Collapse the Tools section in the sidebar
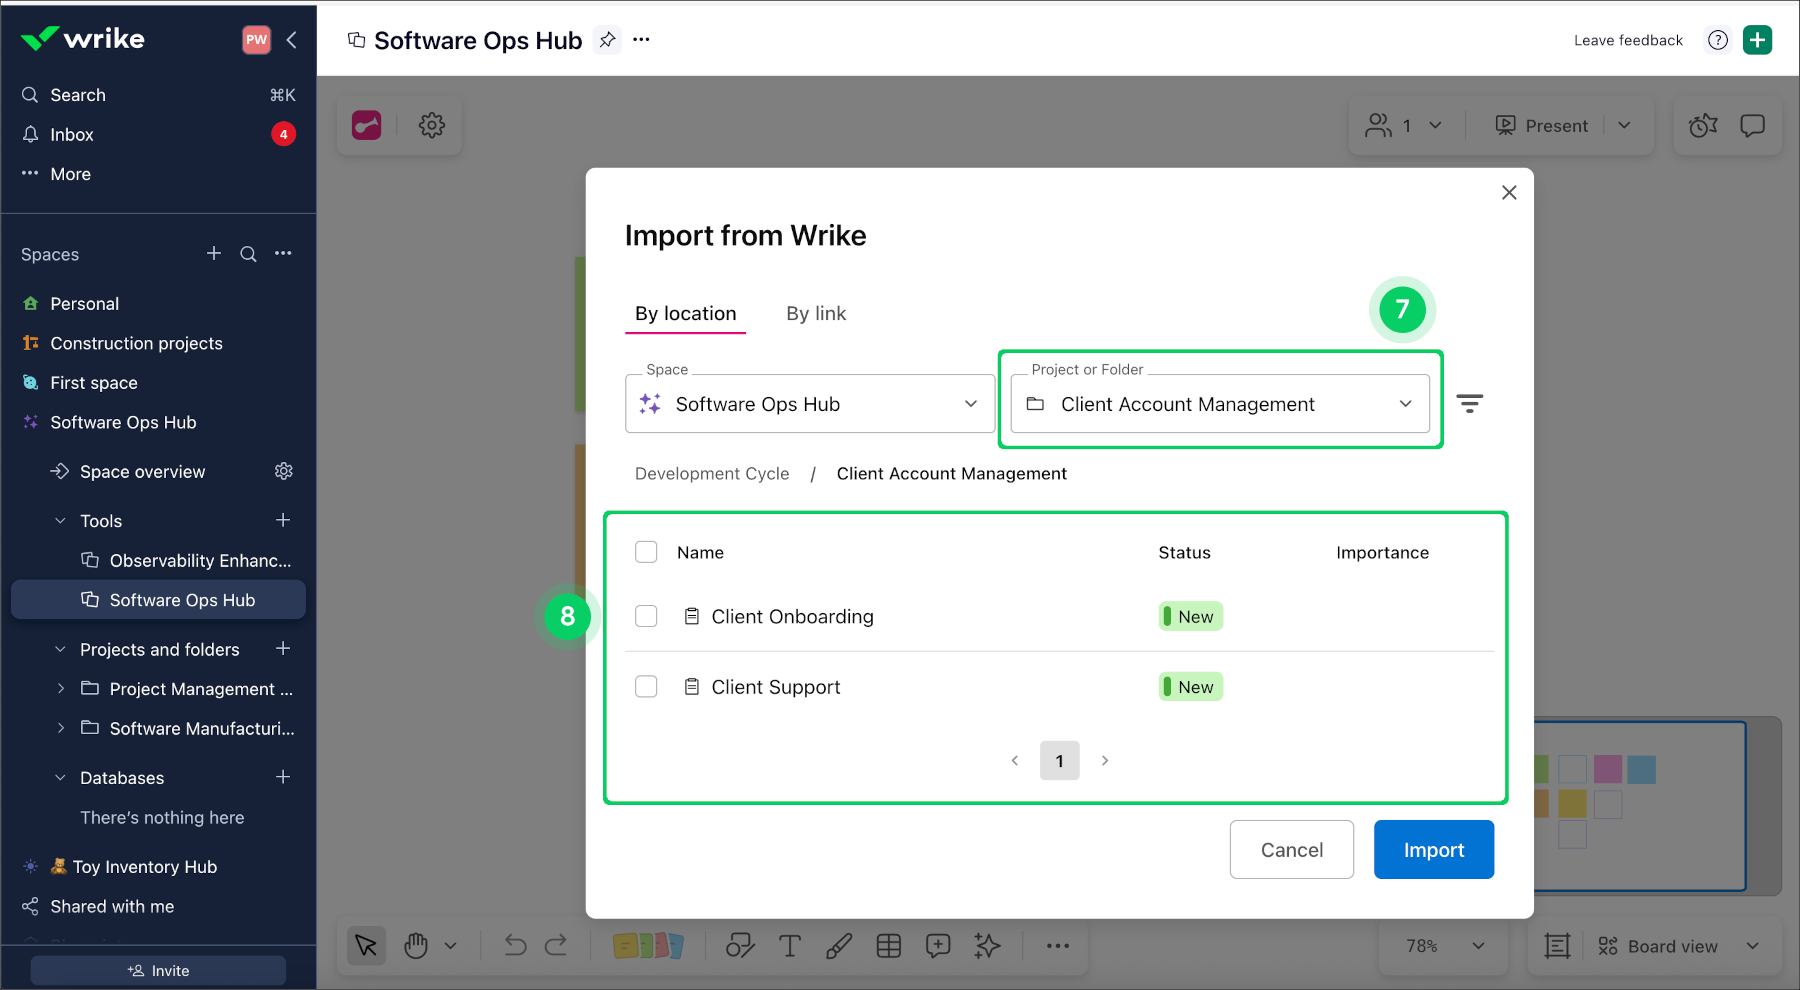This screenshot has height=990, width=1800. pos(58,520)
